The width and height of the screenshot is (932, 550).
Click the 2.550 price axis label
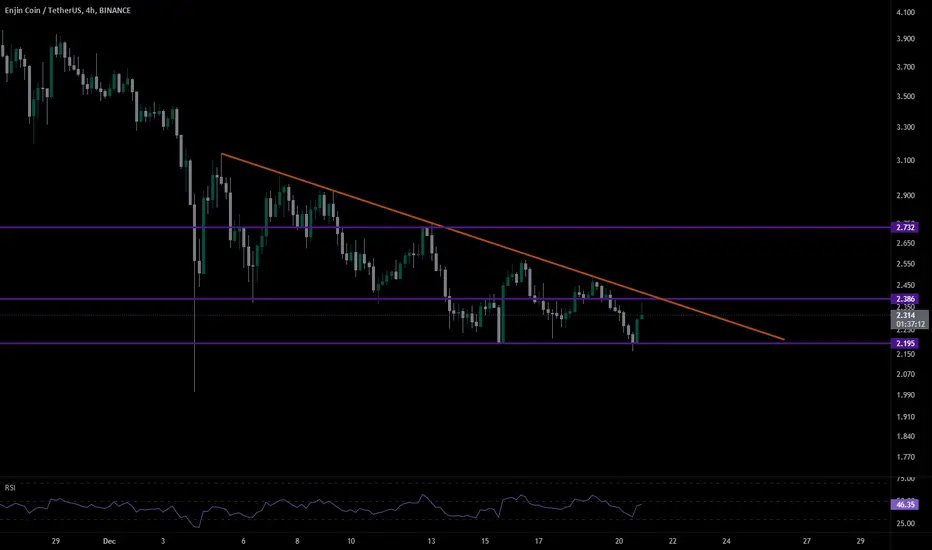[x=905, y=264]
